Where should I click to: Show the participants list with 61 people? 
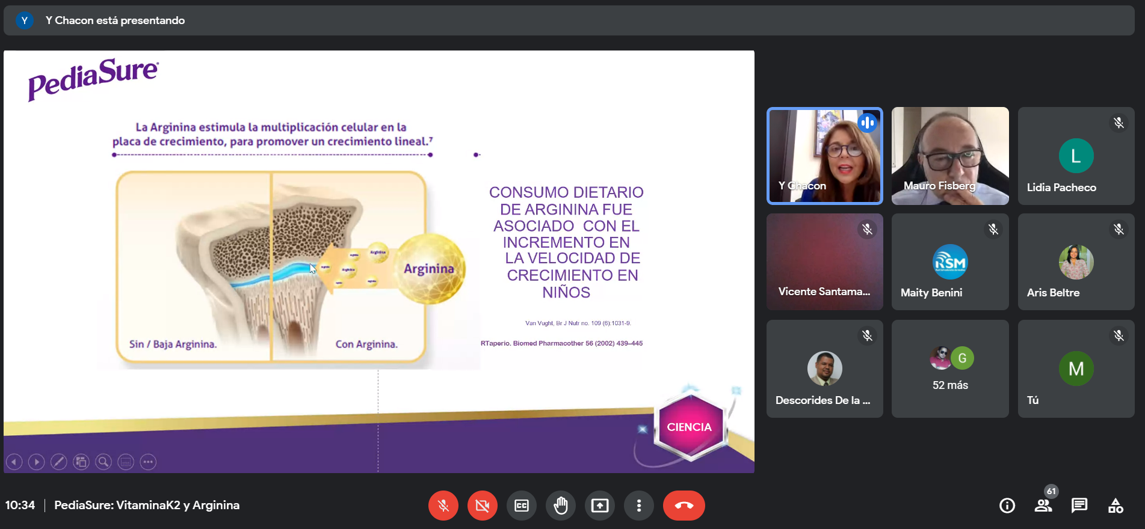tap(1043, 506)
